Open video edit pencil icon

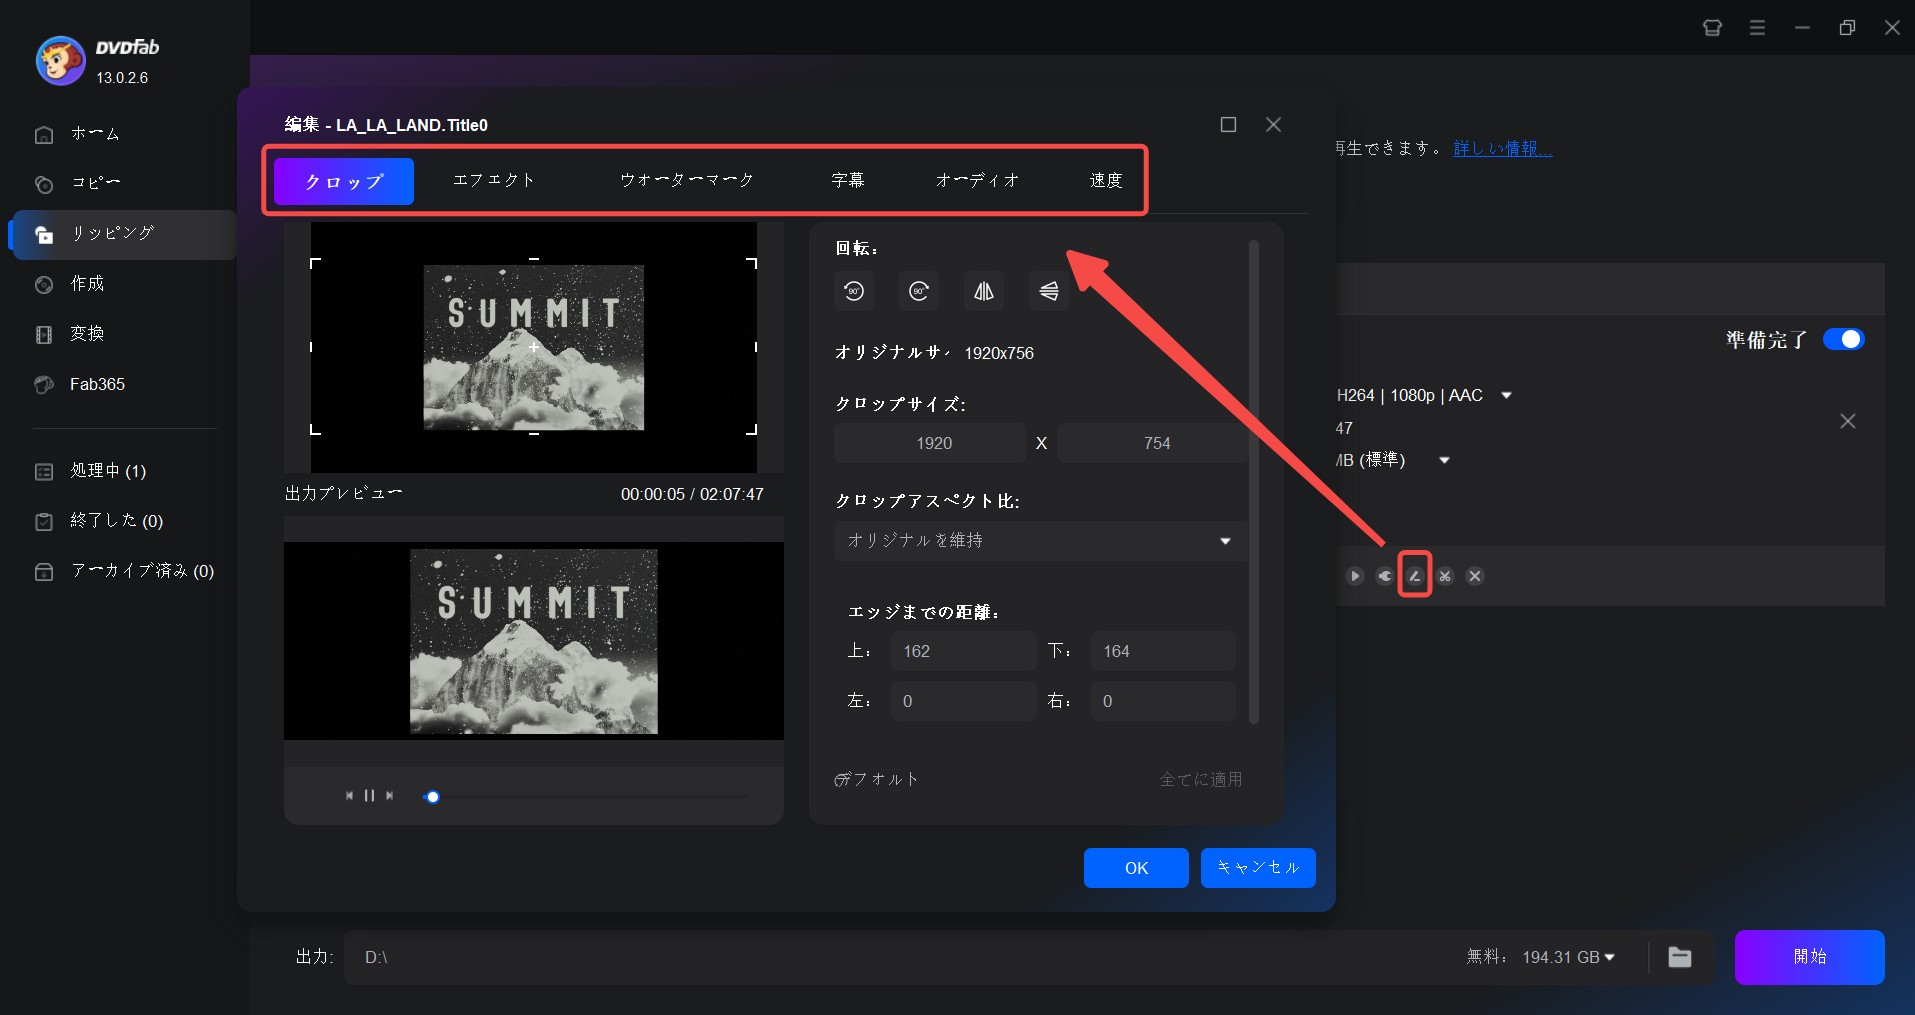(1415, 576)
